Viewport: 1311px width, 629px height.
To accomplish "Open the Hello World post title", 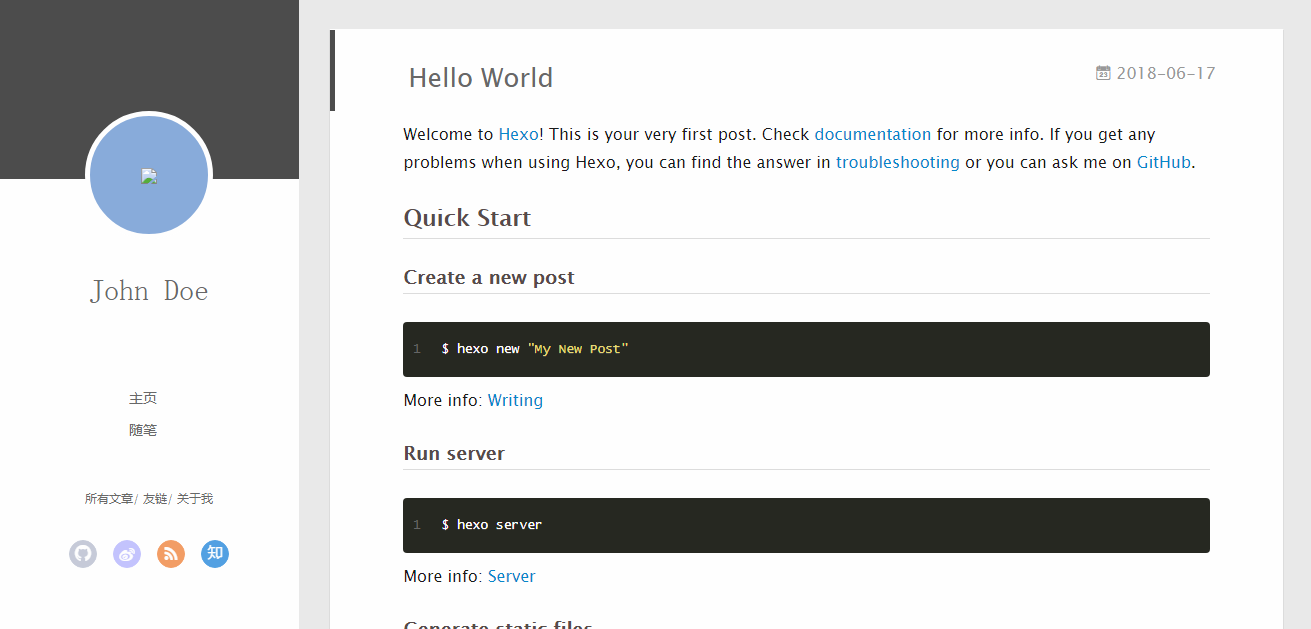I will 481,78.
